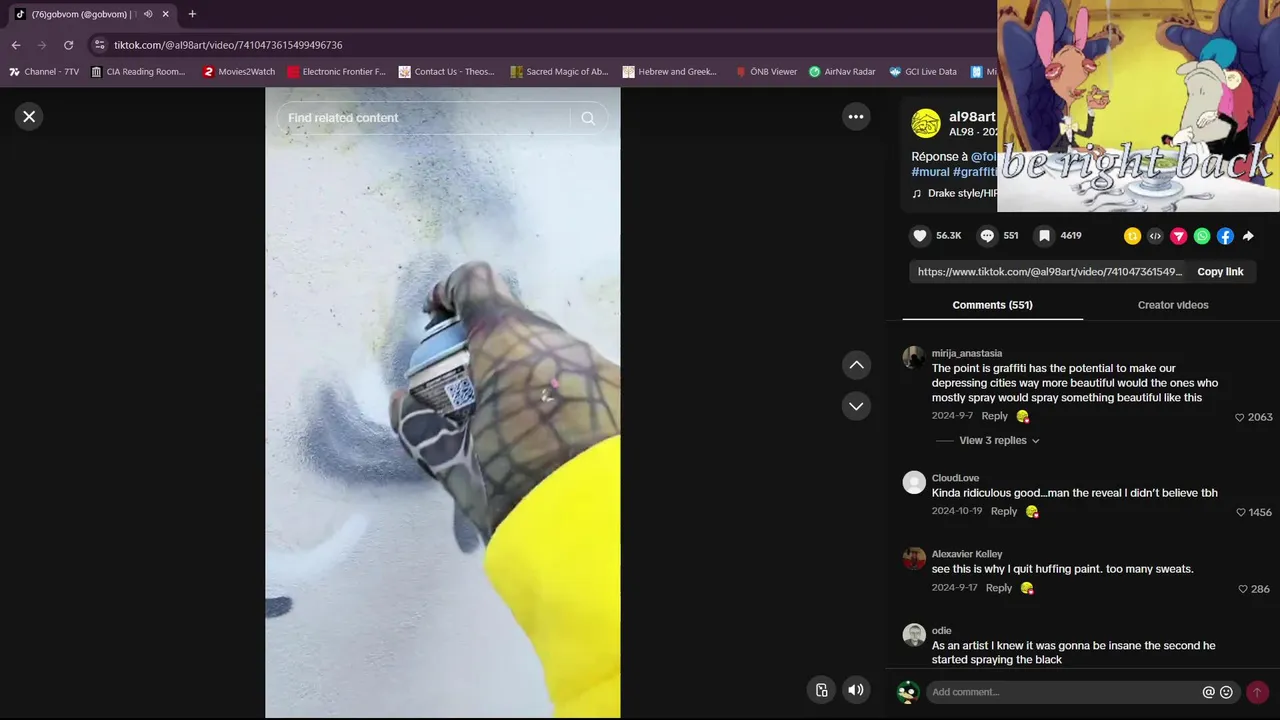Open Channel - 7TV bookmark
Screen dimensions: 1280x720
click(44, 72)
